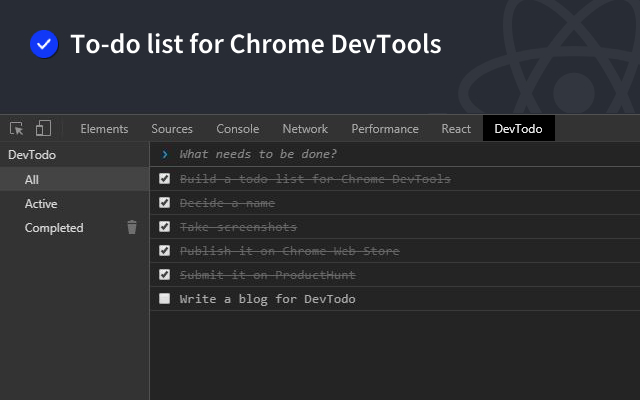Select the All filter in sidebar
Screen dimensions: 640x400
click(x=32, y=180)
